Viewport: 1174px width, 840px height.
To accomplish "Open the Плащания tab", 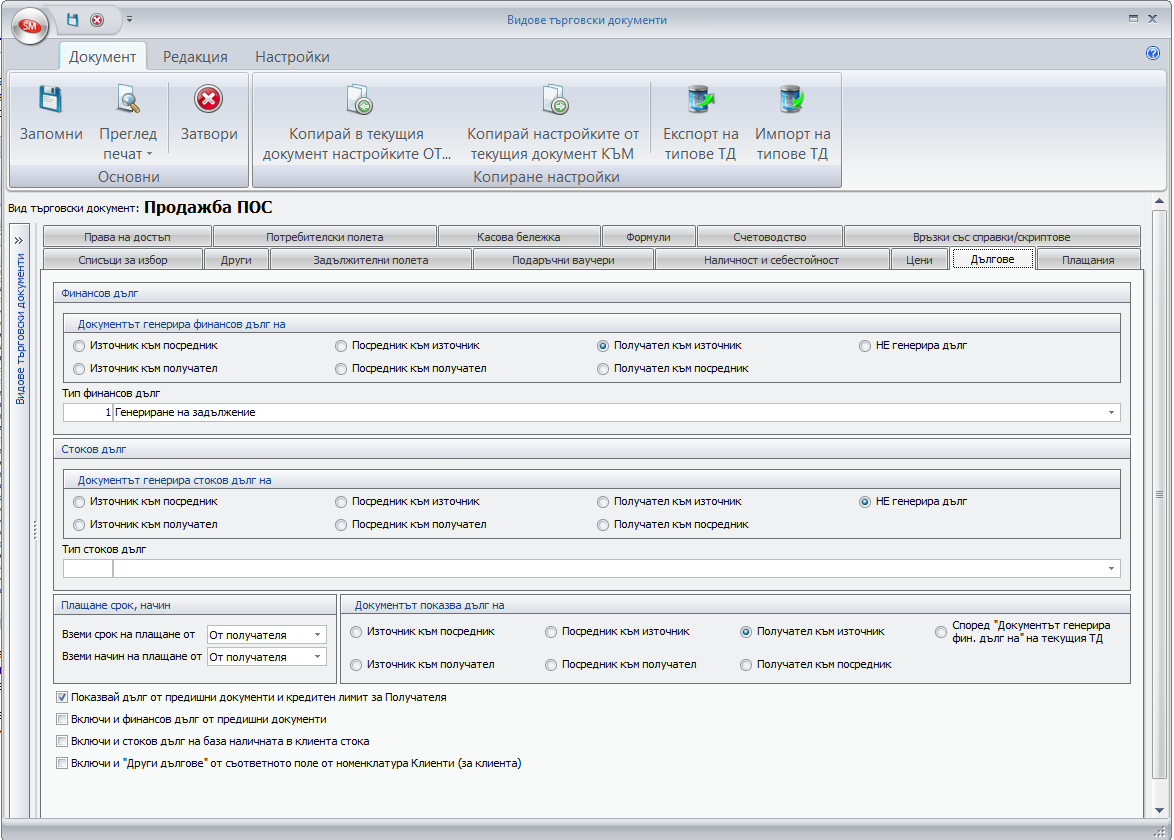I will pos(1089,260).
